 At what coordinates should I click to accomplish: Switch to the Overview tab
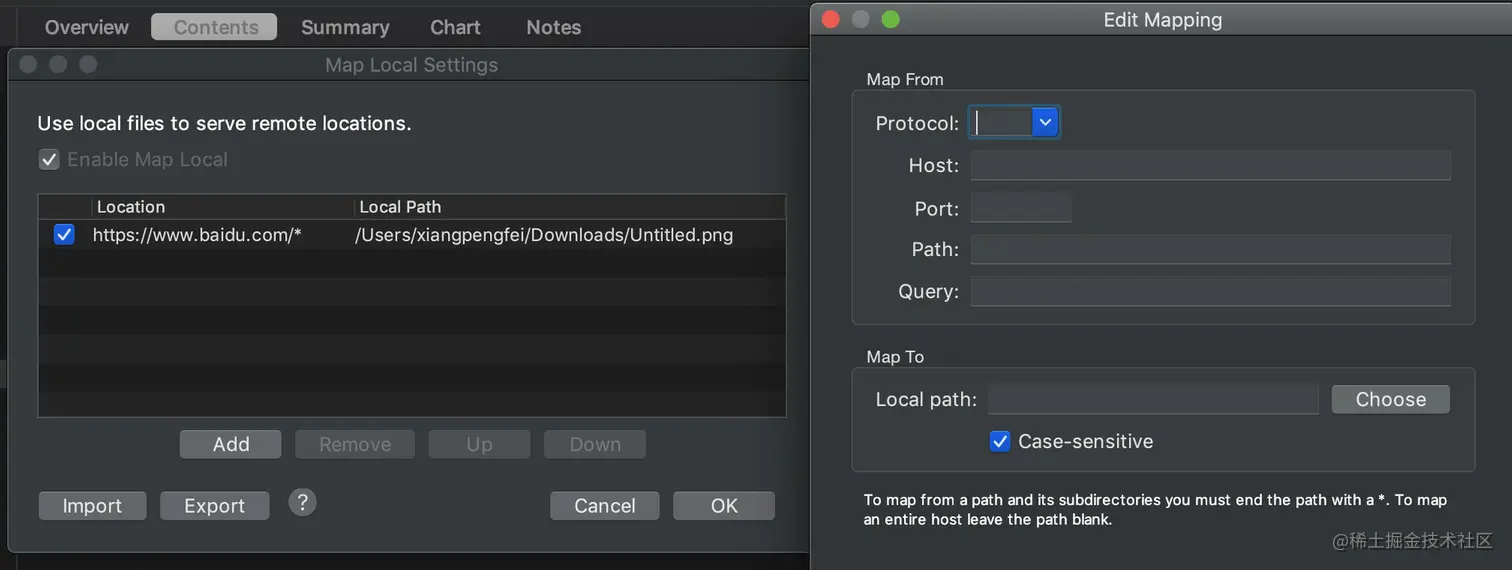point(87,27)
